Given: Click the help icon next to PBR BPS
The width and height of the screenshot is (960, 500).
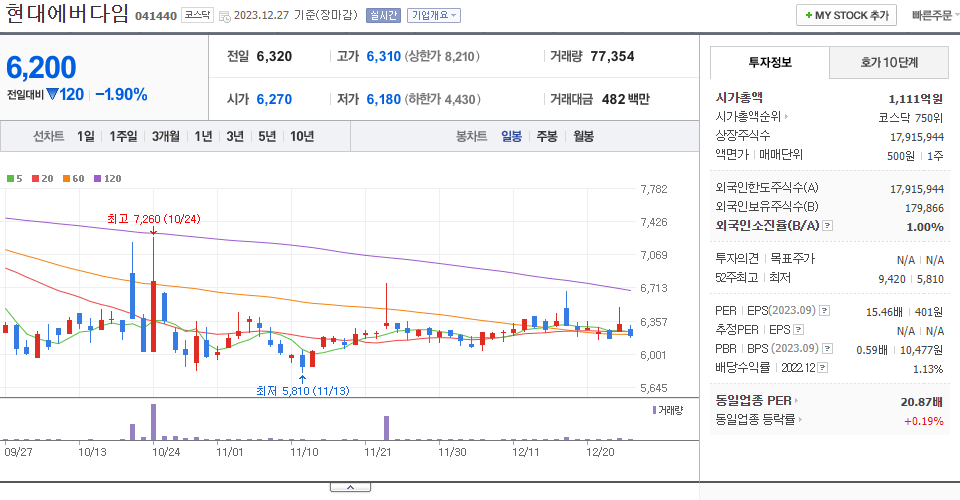Looking at the screenshot, I should [x=827, y=348].
